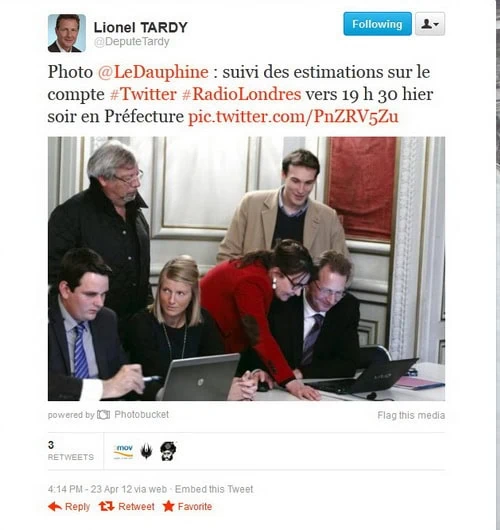Click the Photobucket camera icon

click(x=103, y=414)
